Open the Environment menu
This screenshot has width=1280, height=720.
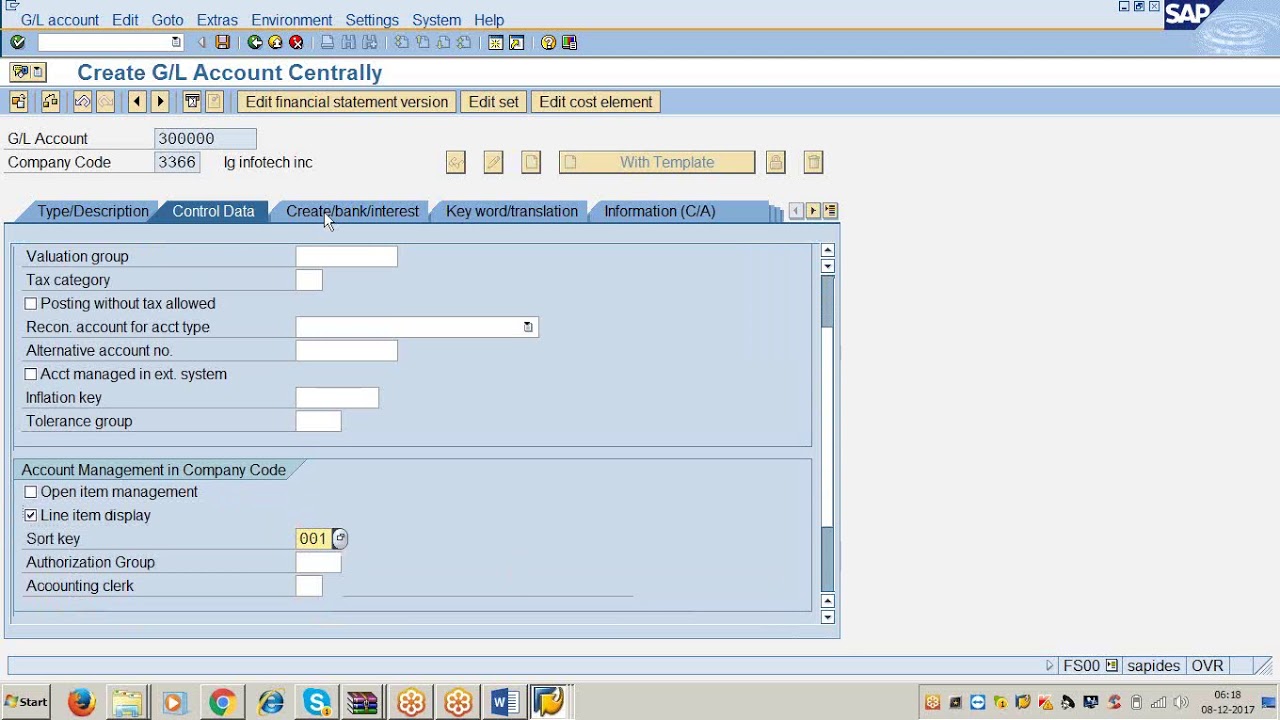[x=291, y=20]
